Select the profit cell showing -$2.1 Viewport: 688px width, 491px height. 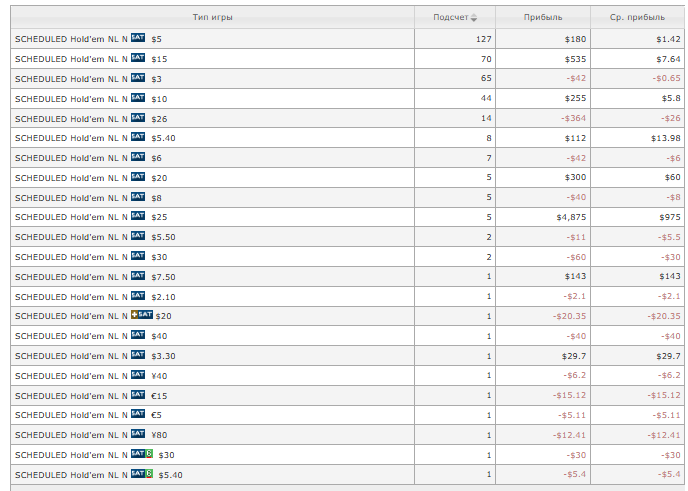543,297
